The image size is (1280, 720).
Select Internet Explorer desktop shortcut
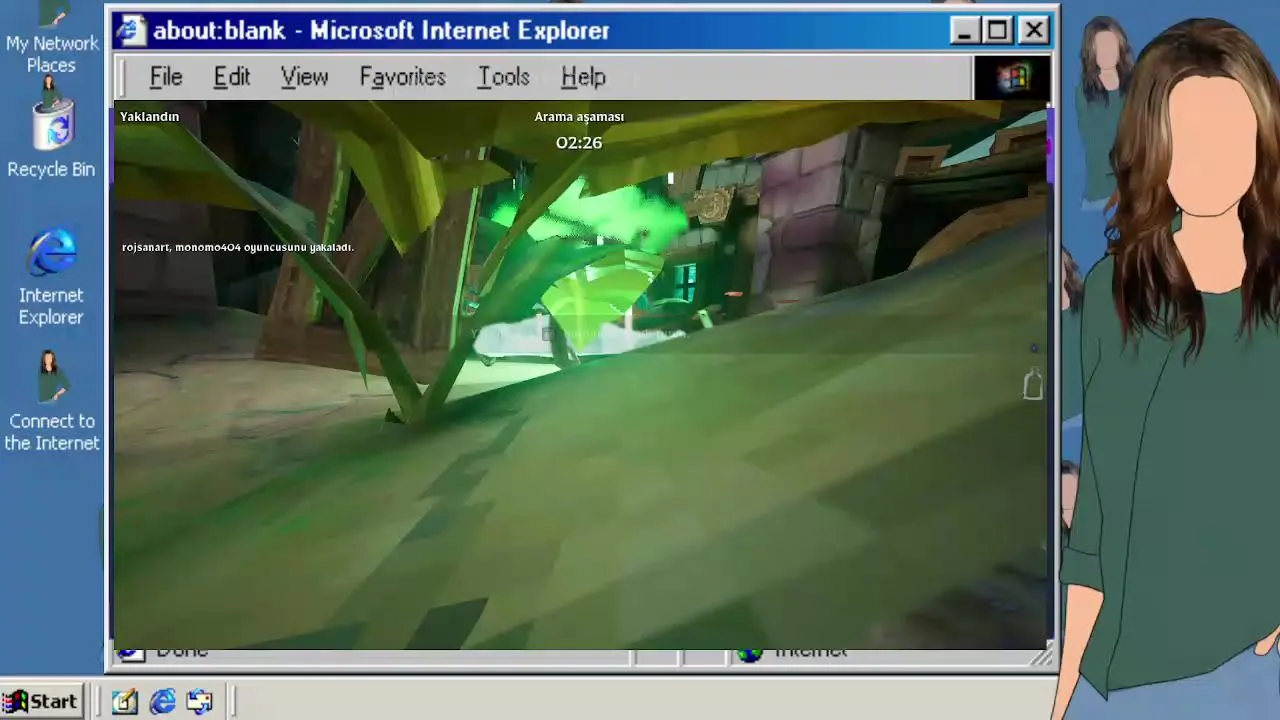click(x=51, y=277)
